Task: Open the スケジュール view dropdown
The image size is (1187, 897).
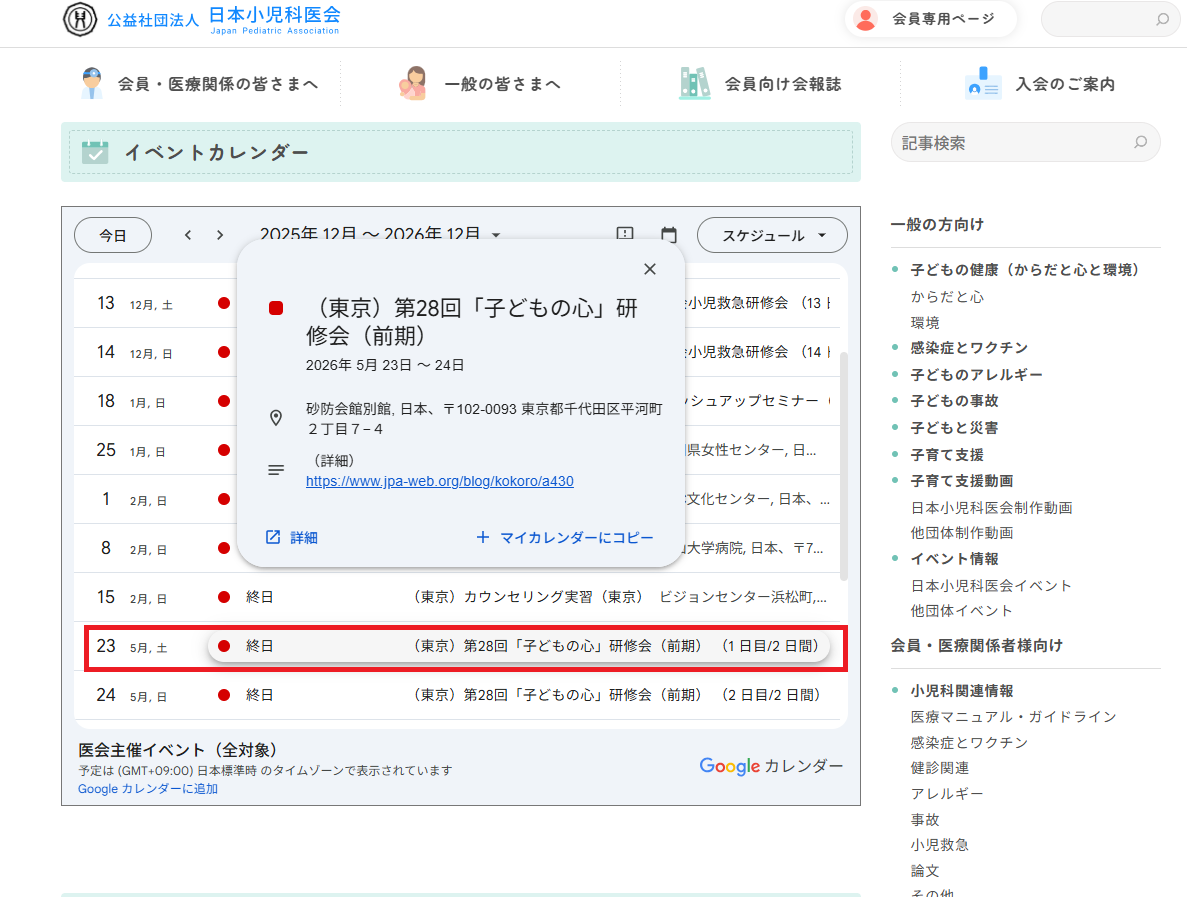Action: click(x=772, y=235)
